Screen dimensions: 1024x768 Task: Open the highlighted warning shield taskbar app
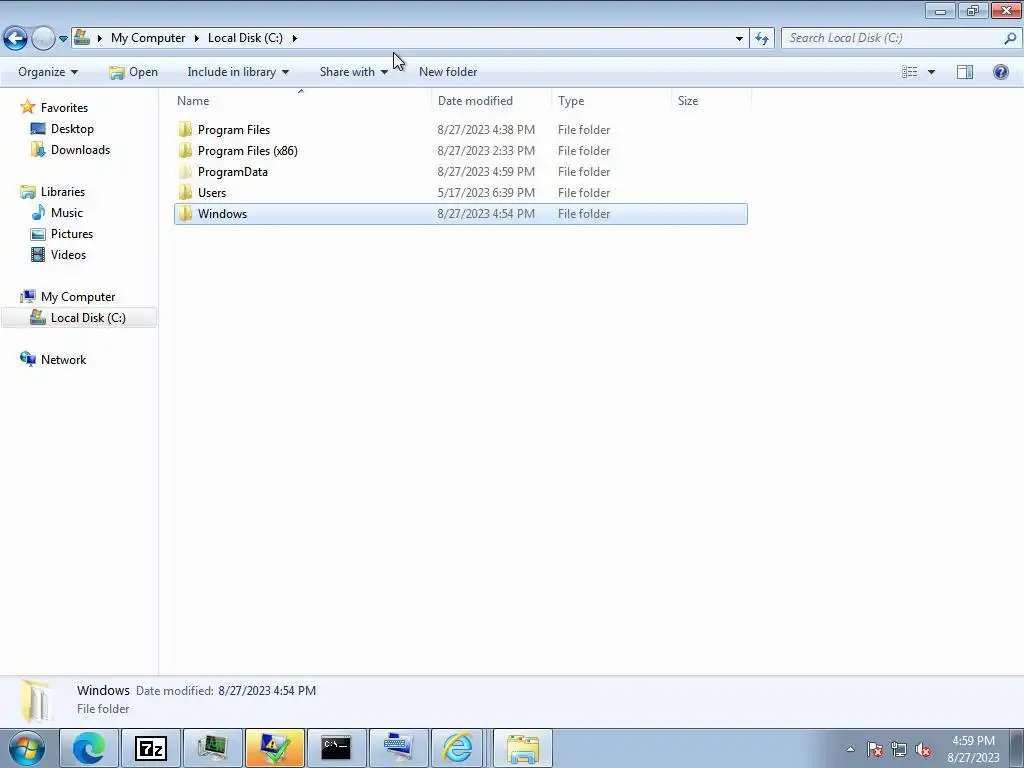(274, 748)
